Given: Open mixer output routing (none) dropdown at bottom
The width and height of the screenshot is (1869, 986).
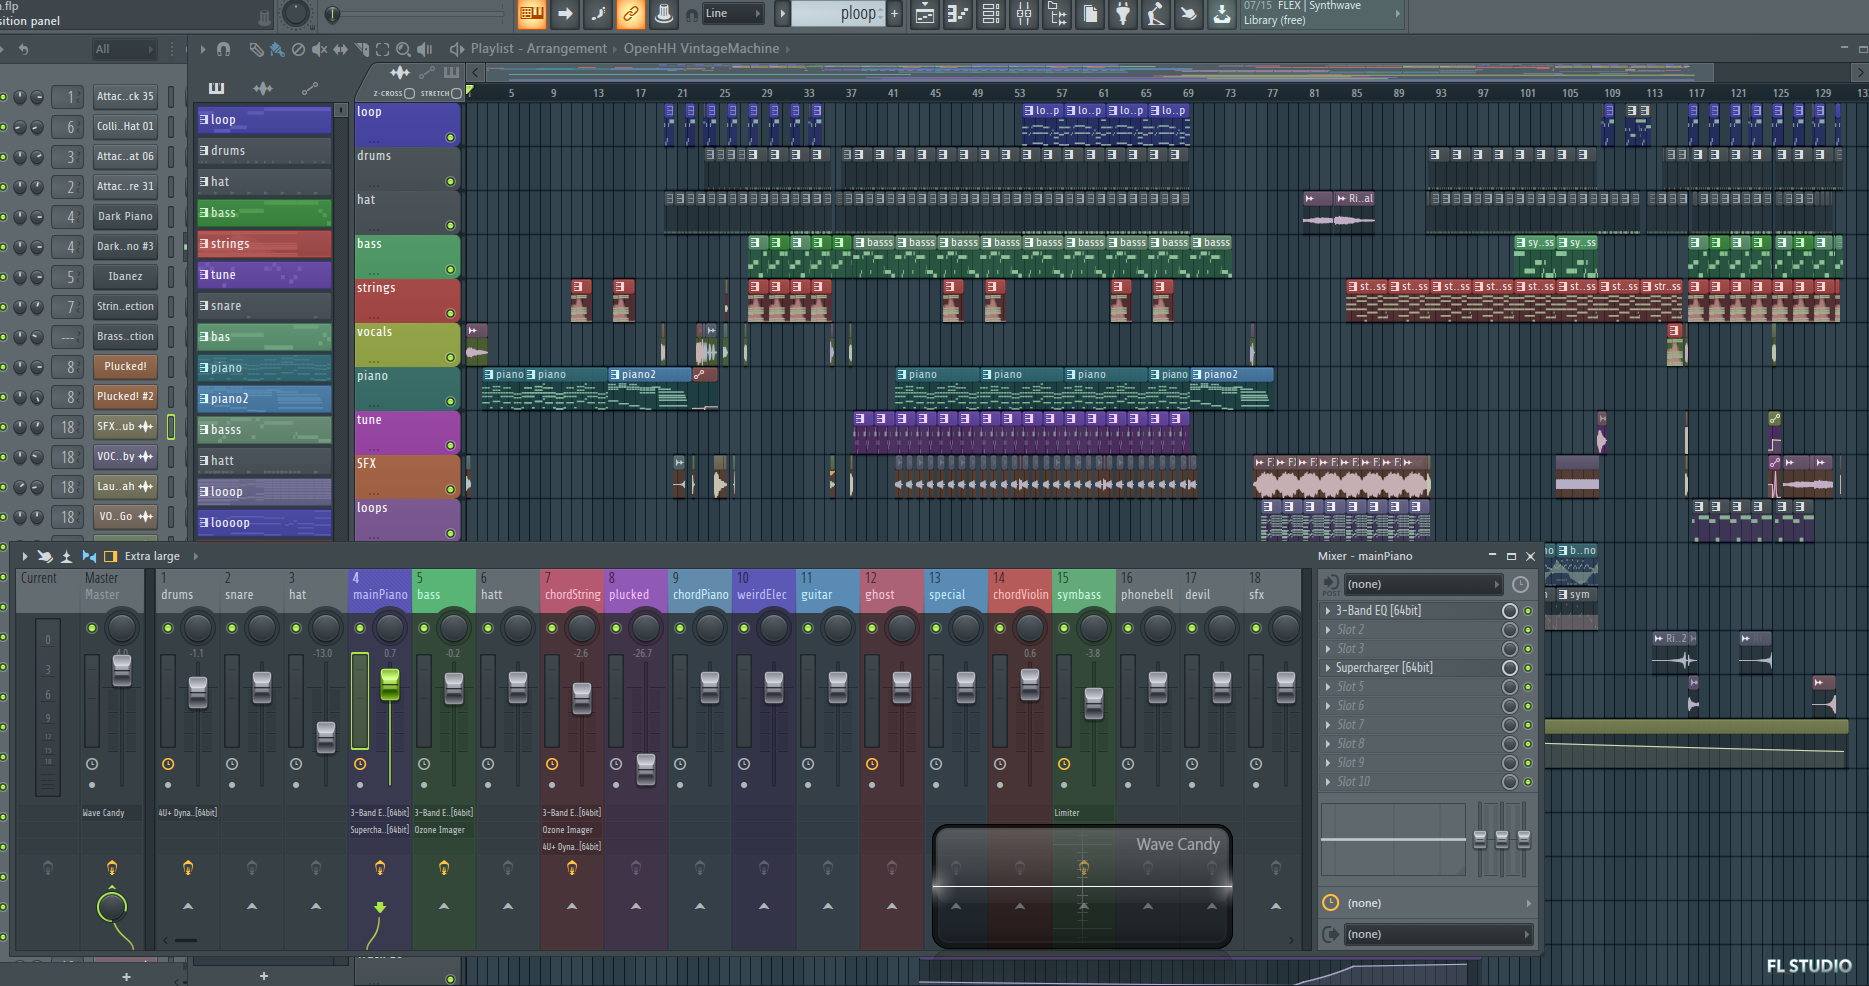Looking at the screenshot, I should coord(1438,934).
